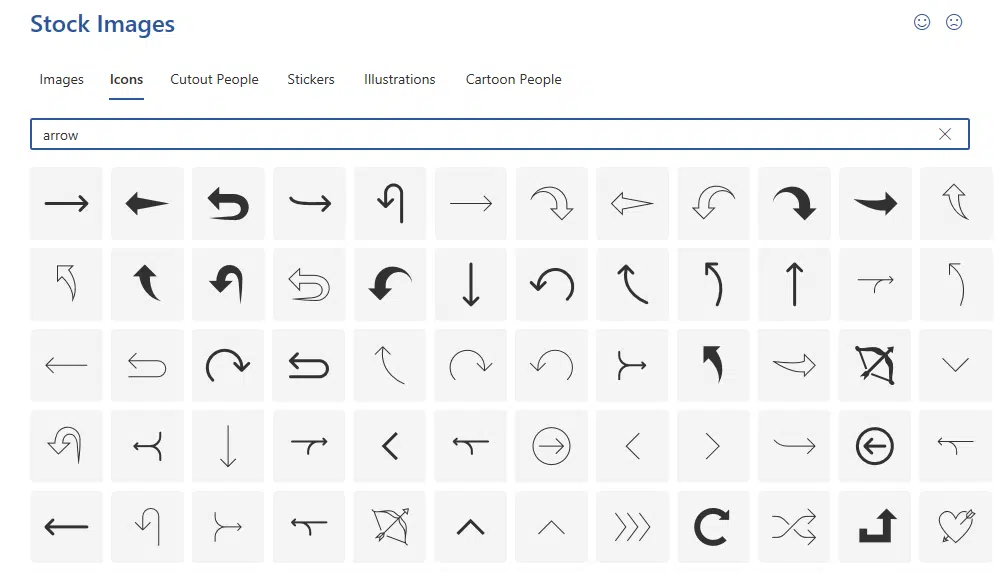Pick the thin downward arrow in fourth row
Image resolution: width=1002 pixels, height=573 pixels.
coord(228,446)
